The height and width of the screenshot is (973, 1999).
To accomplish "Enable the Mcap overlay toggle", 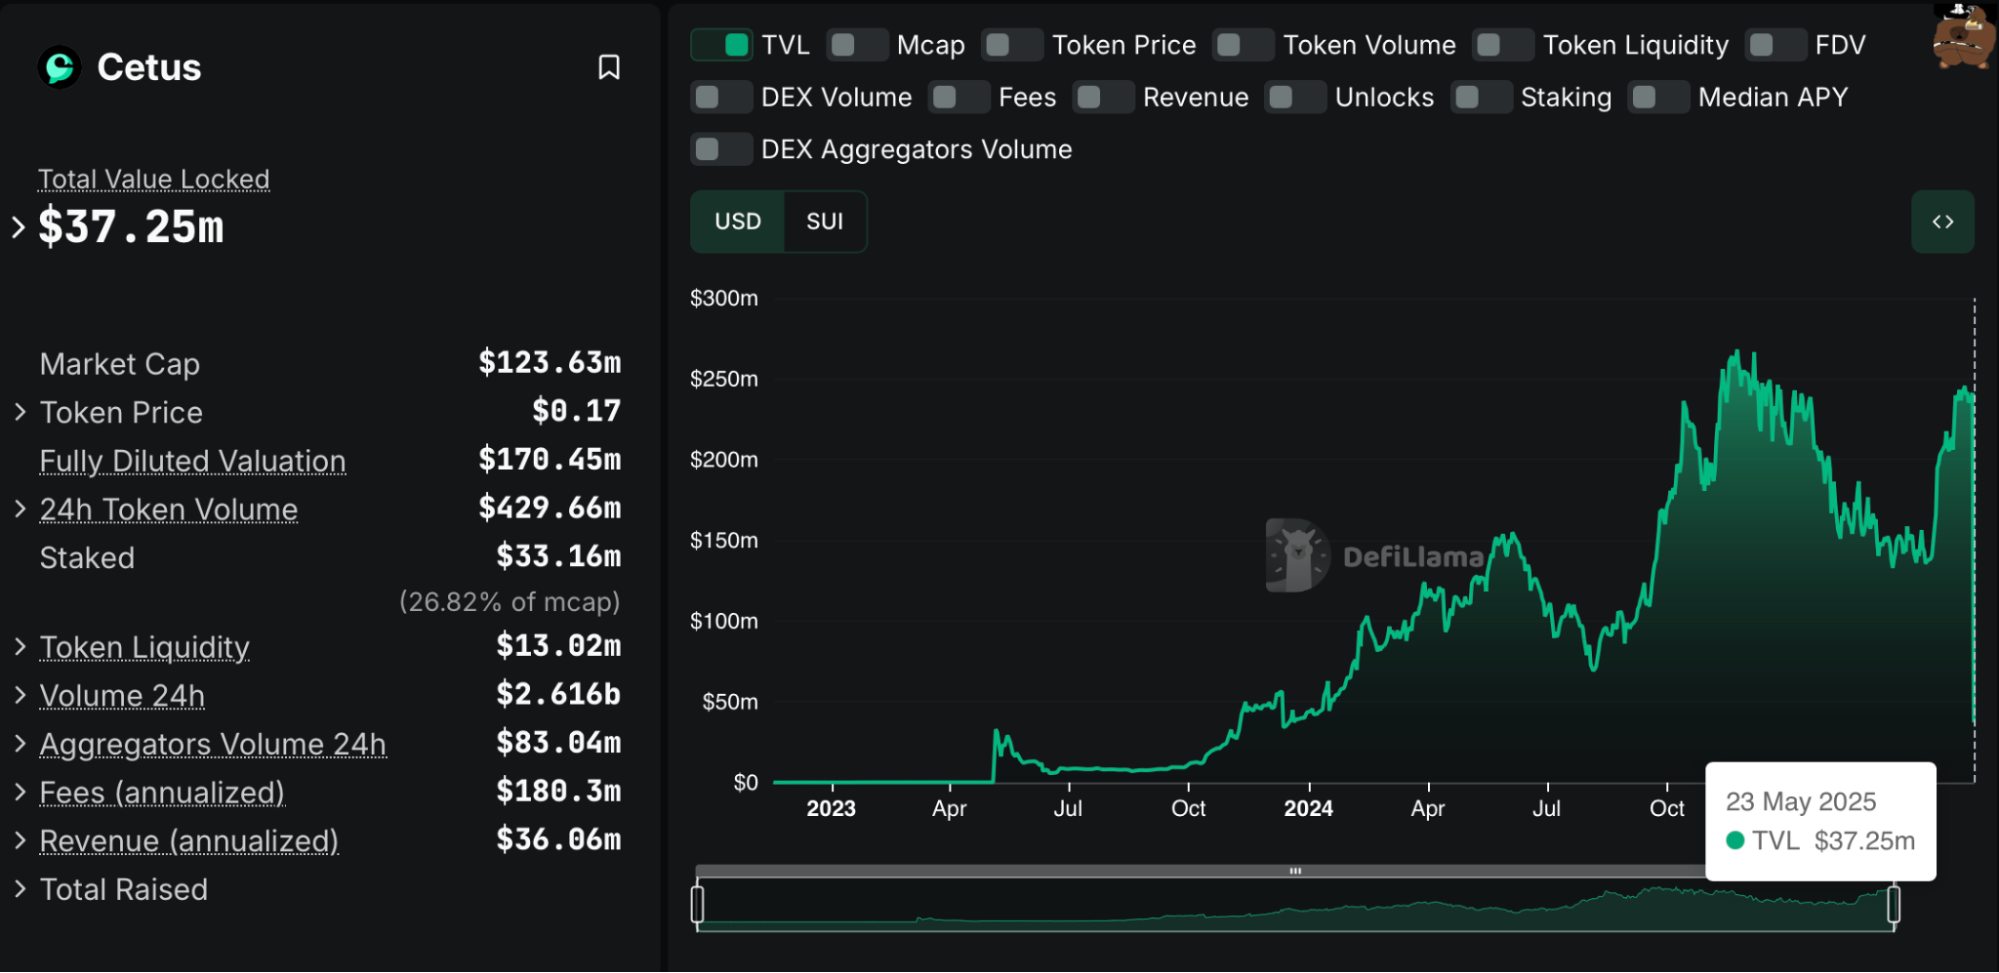I will click(856, 44).
